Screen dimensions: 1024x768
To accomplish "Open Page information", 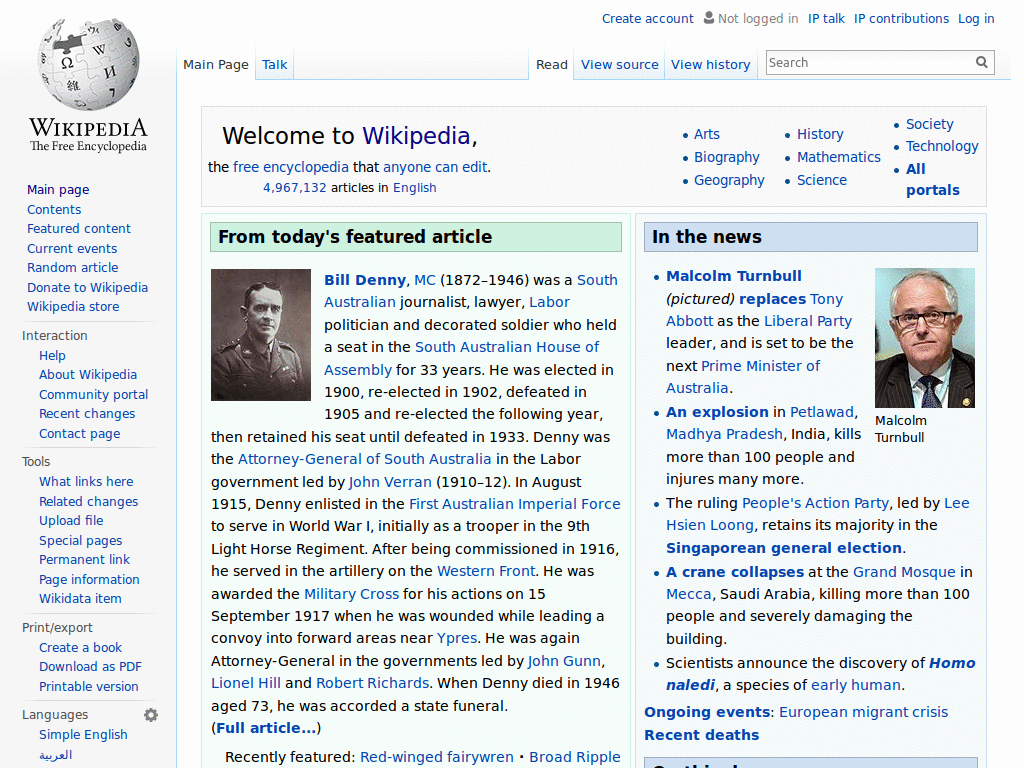I will coord(89,579).
